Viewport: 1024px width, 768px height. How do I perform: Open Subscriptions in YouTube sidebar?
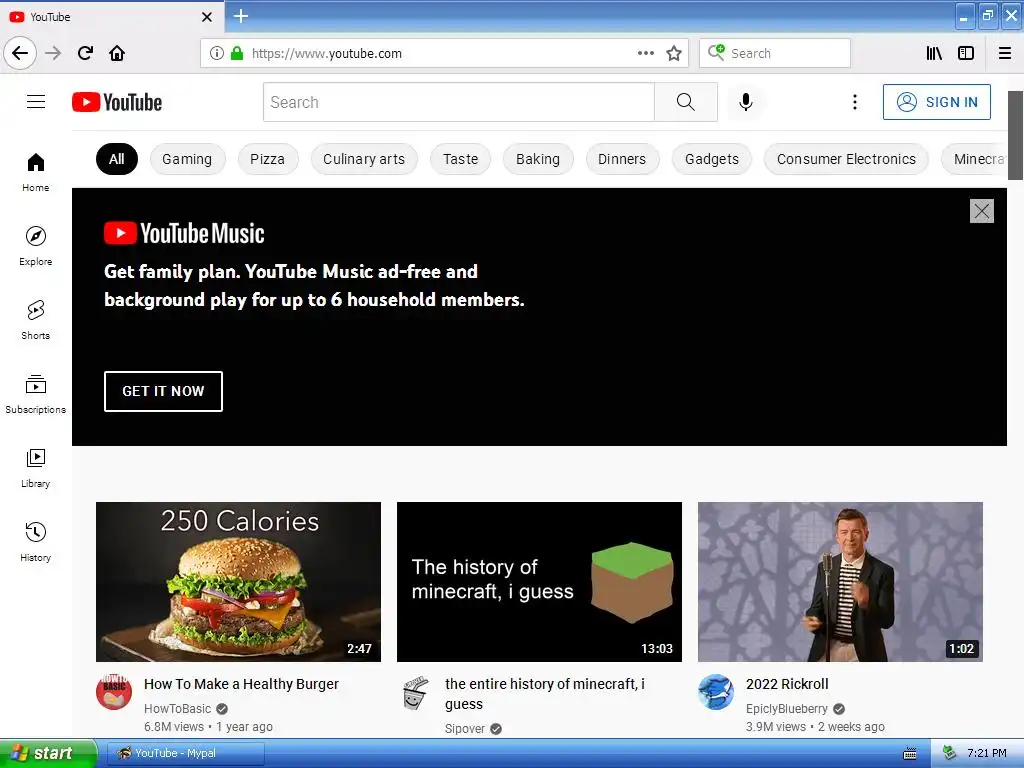point(36,394)
